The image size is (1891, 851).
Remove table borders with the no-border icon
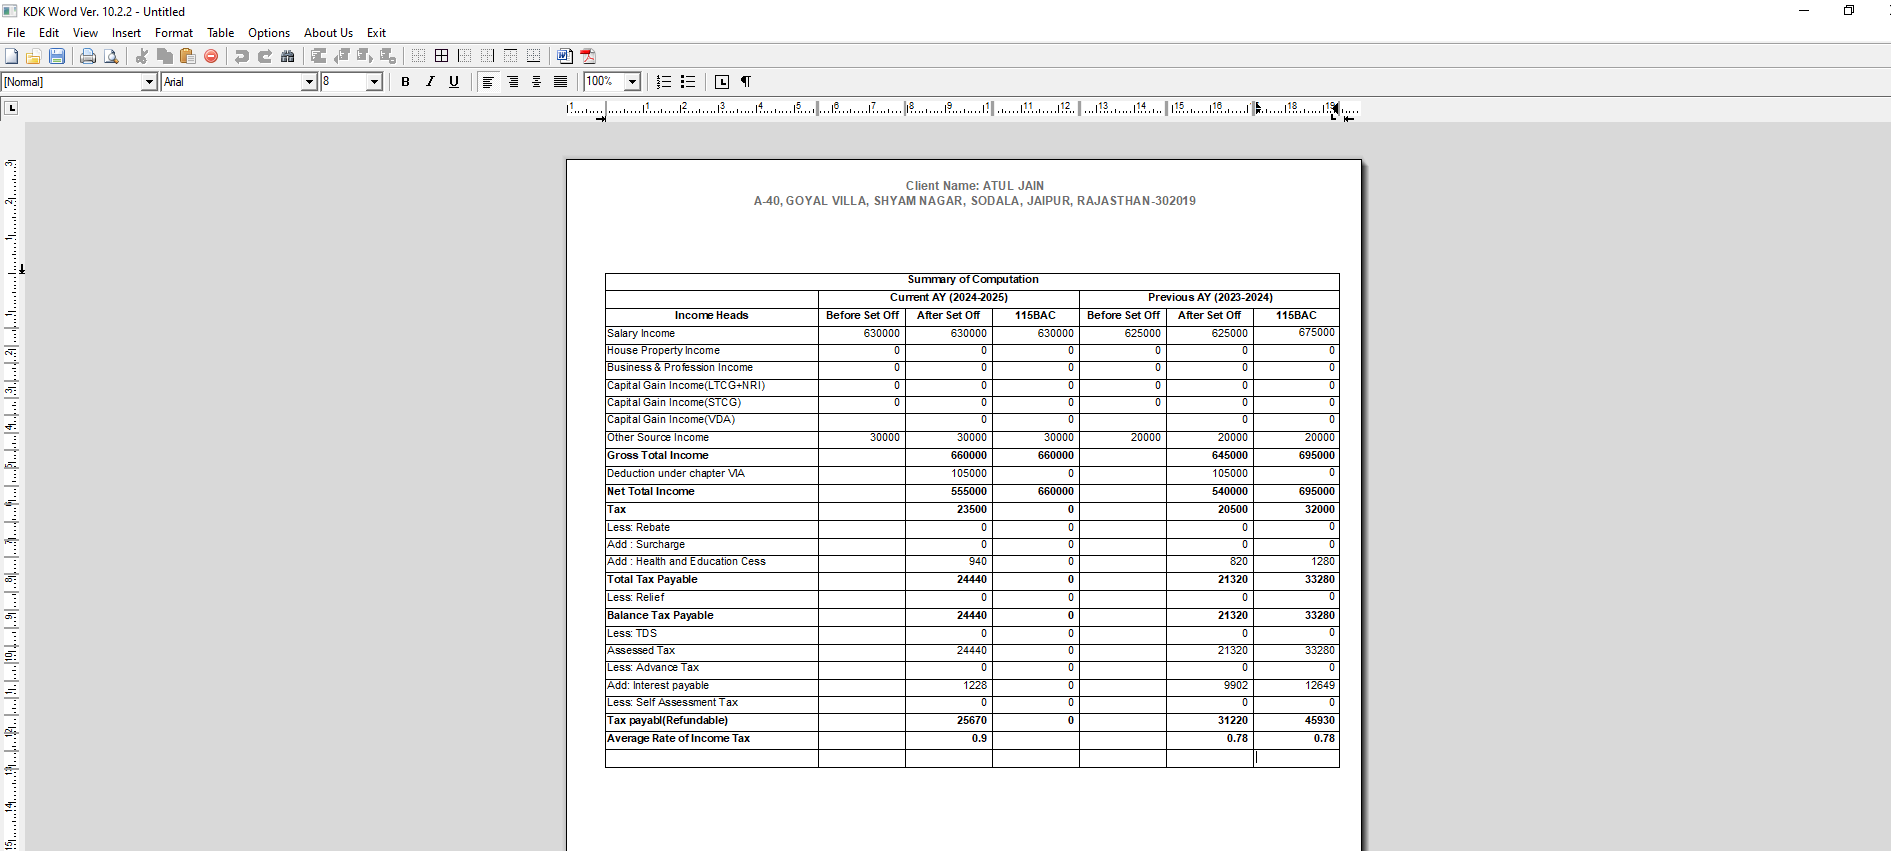(x=418, y=56)
